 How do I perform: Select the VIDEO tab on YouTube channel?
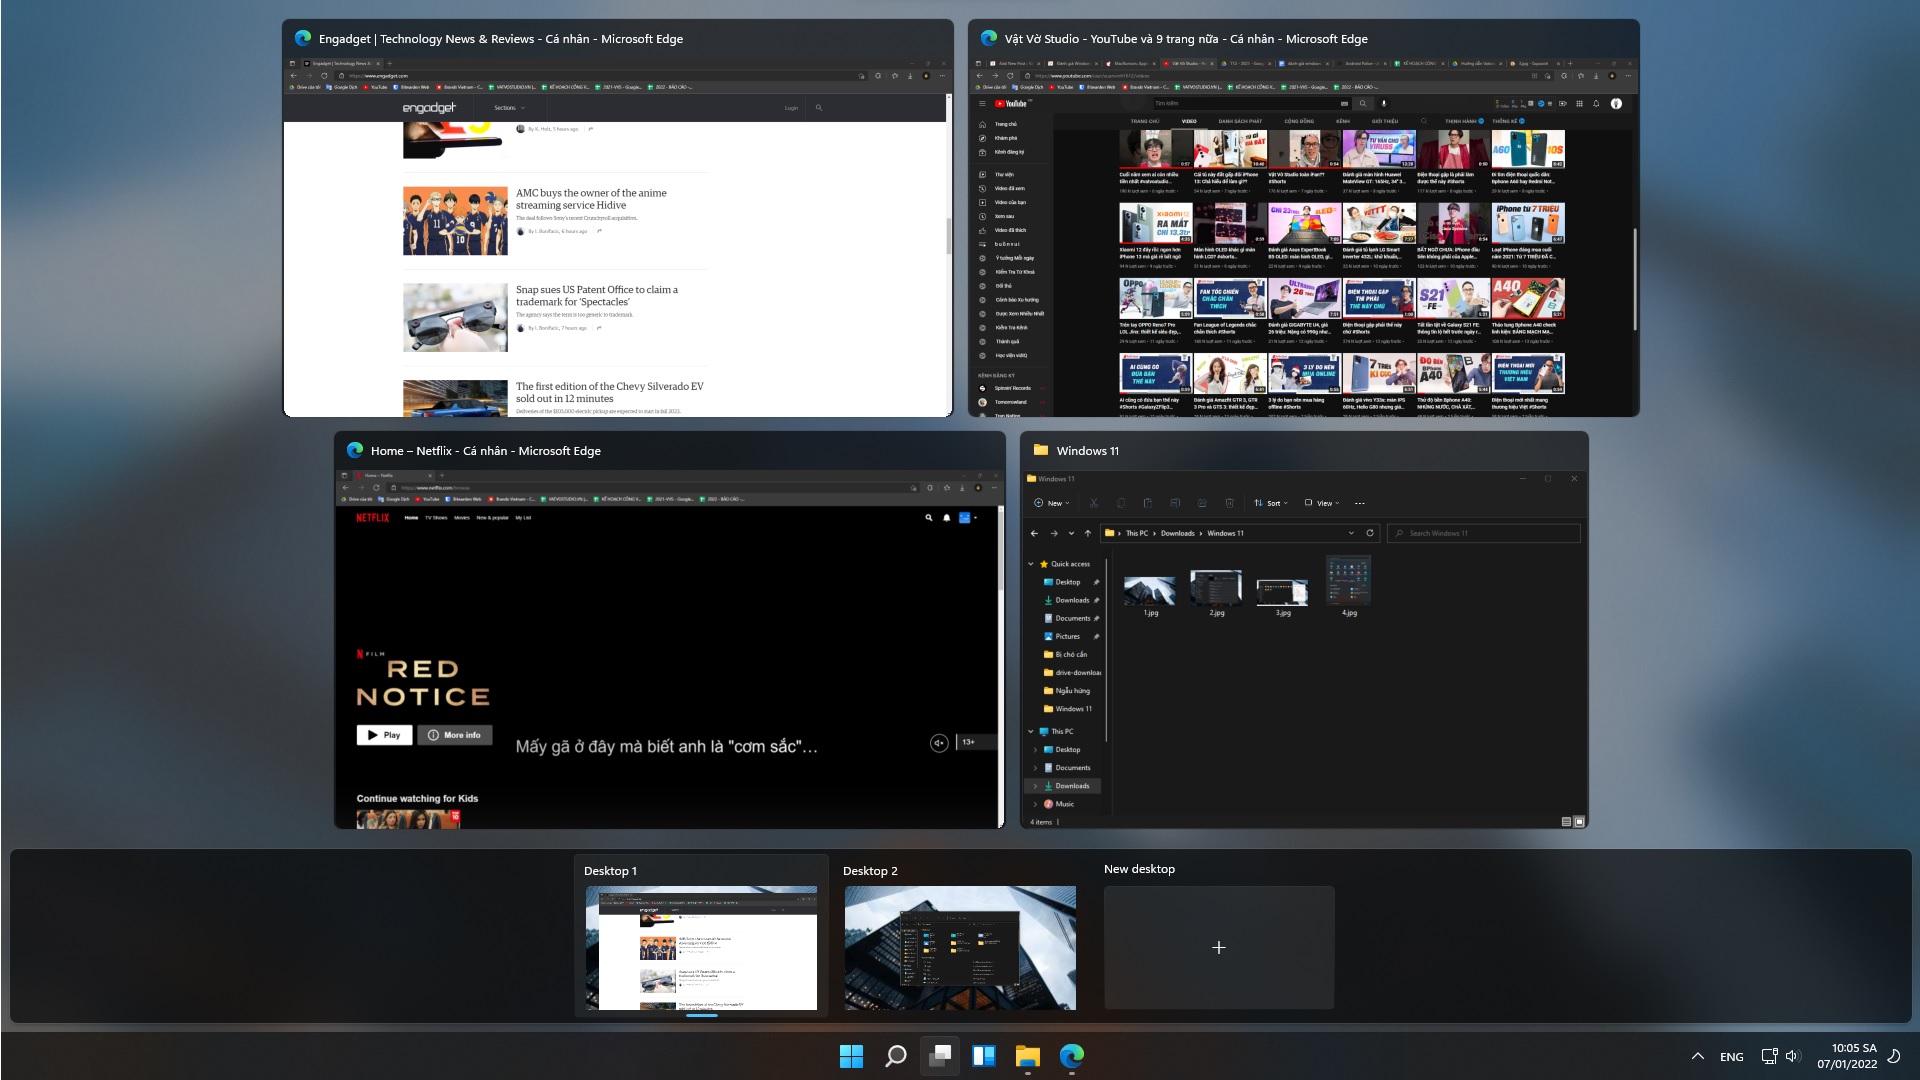(x=1189, y=121)
